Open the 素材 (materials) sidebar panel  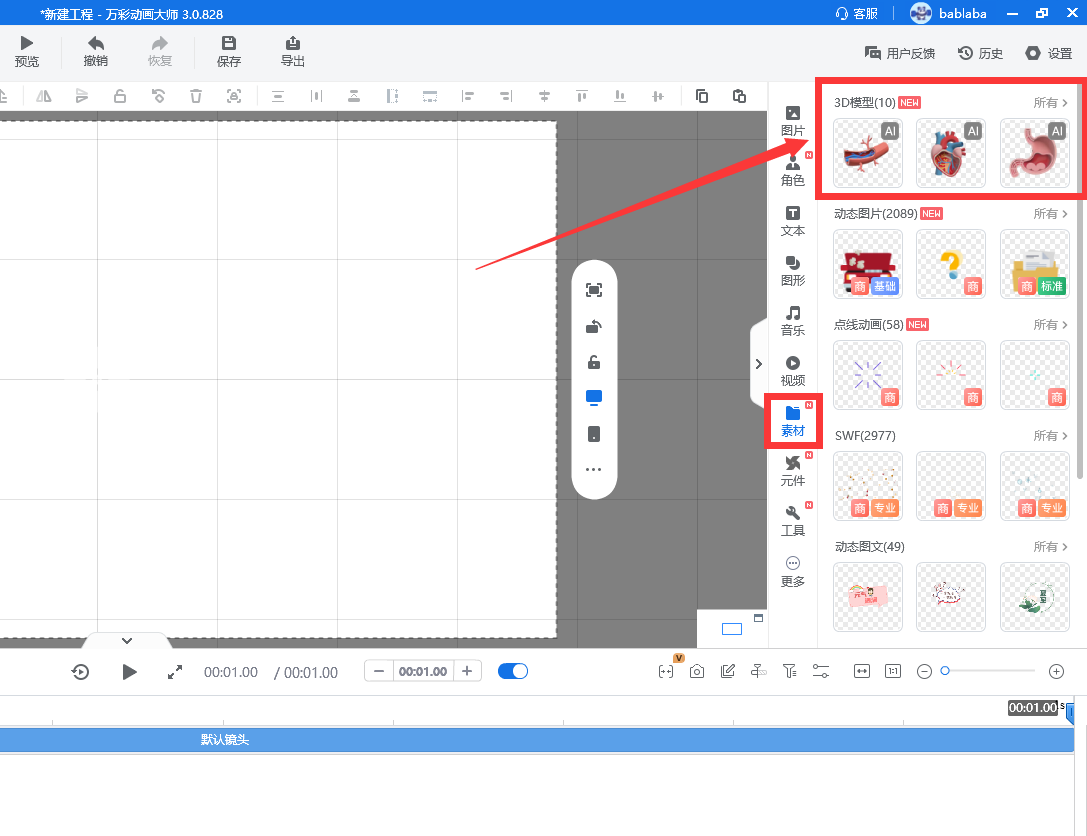tap(792, 420)
